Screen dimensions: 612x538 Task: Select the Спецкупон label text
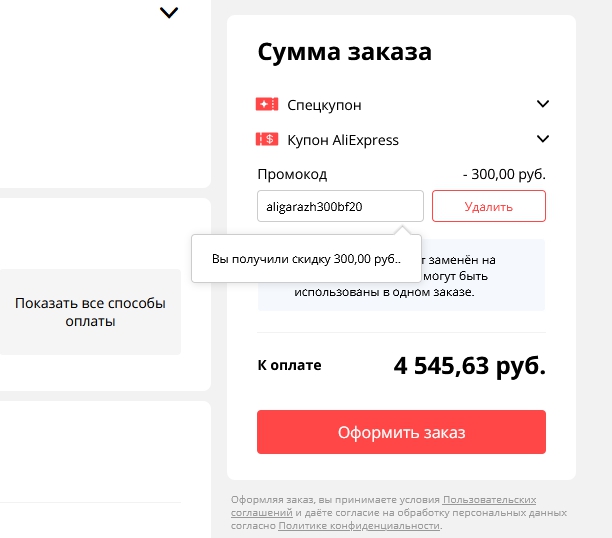tap(324, 105)
